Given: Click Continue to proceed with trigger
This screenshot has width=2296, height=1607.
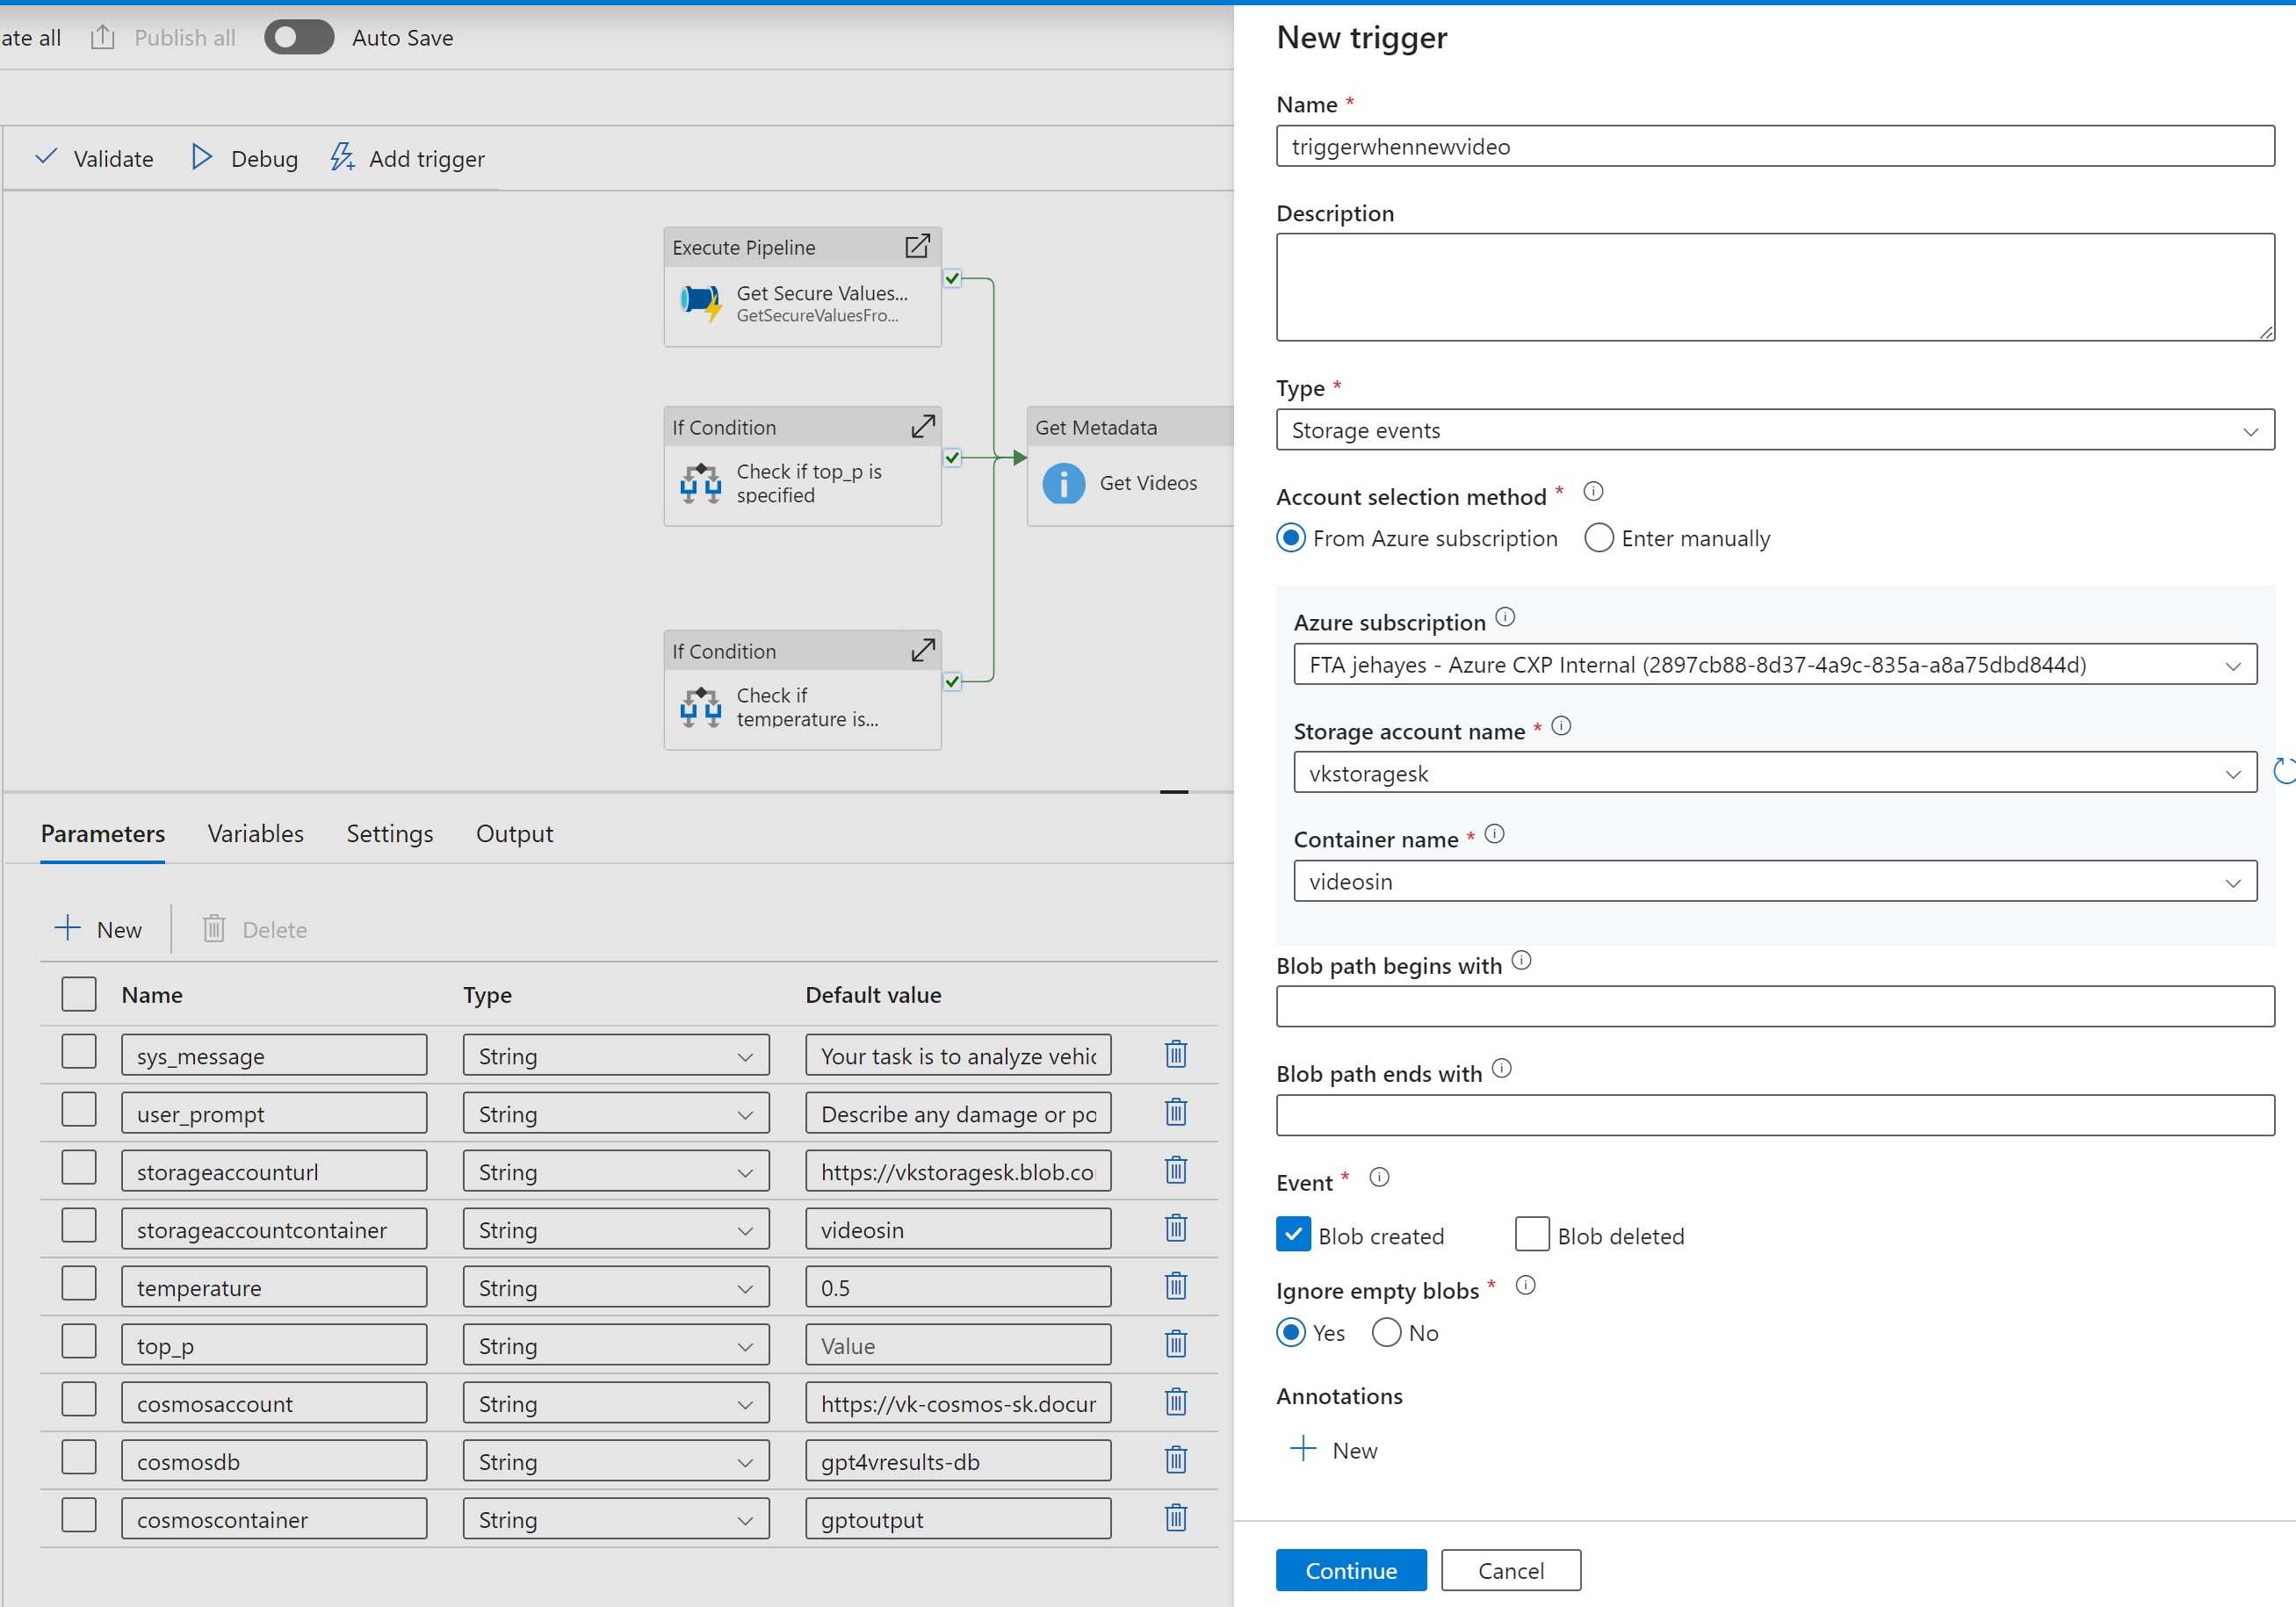Looking at the screenshot, I should pos(1351,1570).
